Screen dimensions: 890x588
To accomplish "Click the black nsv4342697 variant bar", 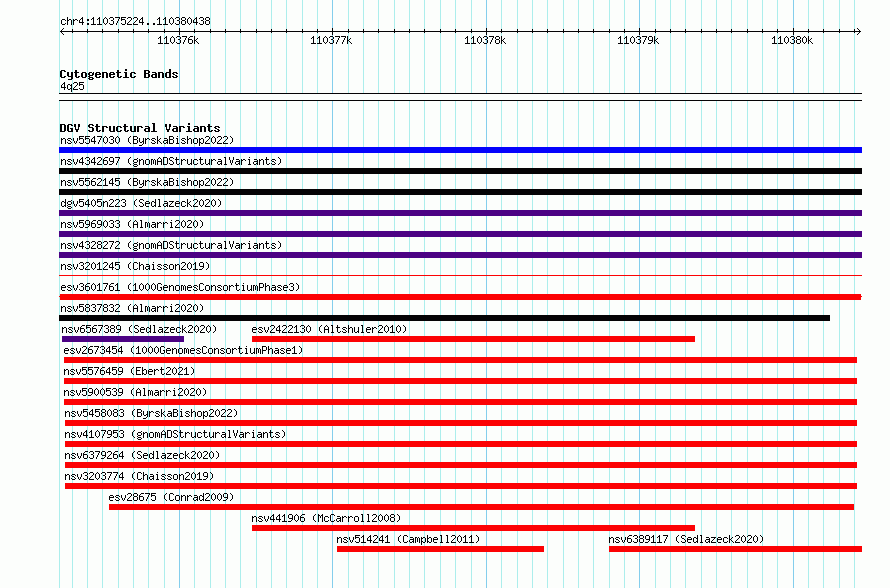I will 460,171.
